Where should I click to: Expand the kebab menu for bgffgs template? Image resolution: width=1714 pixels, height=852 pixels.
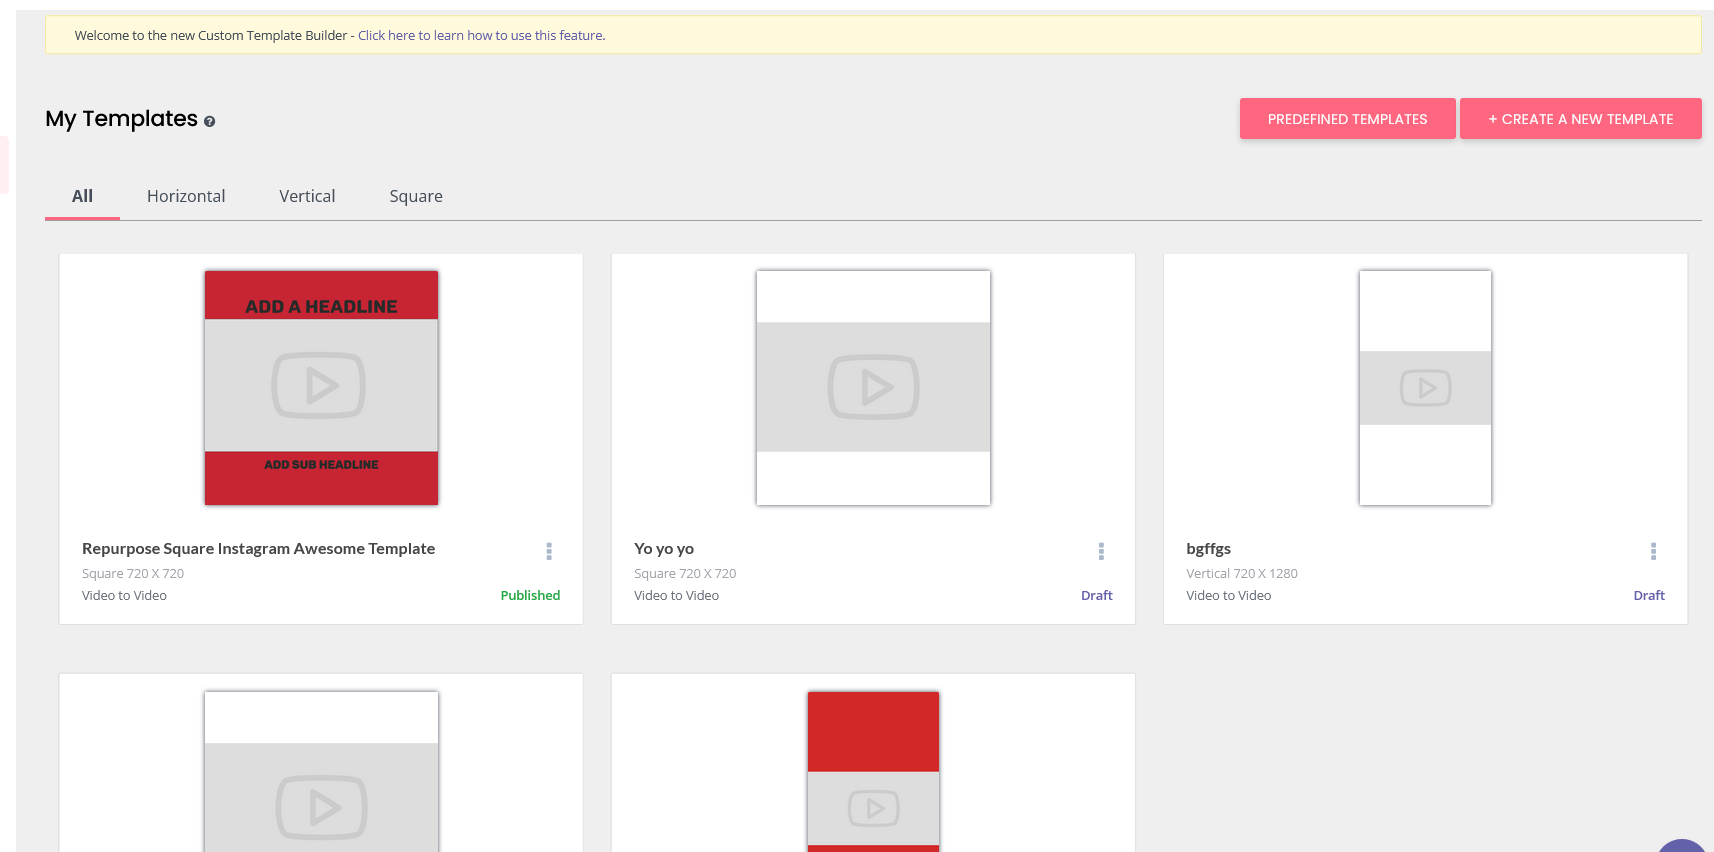pos(1653,551)
